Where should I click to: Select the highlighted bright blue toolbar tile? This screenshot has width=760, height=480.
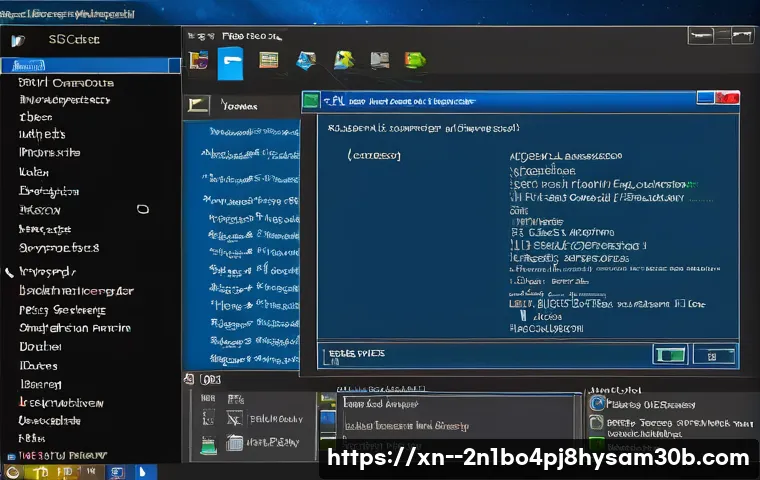[230, 64]
